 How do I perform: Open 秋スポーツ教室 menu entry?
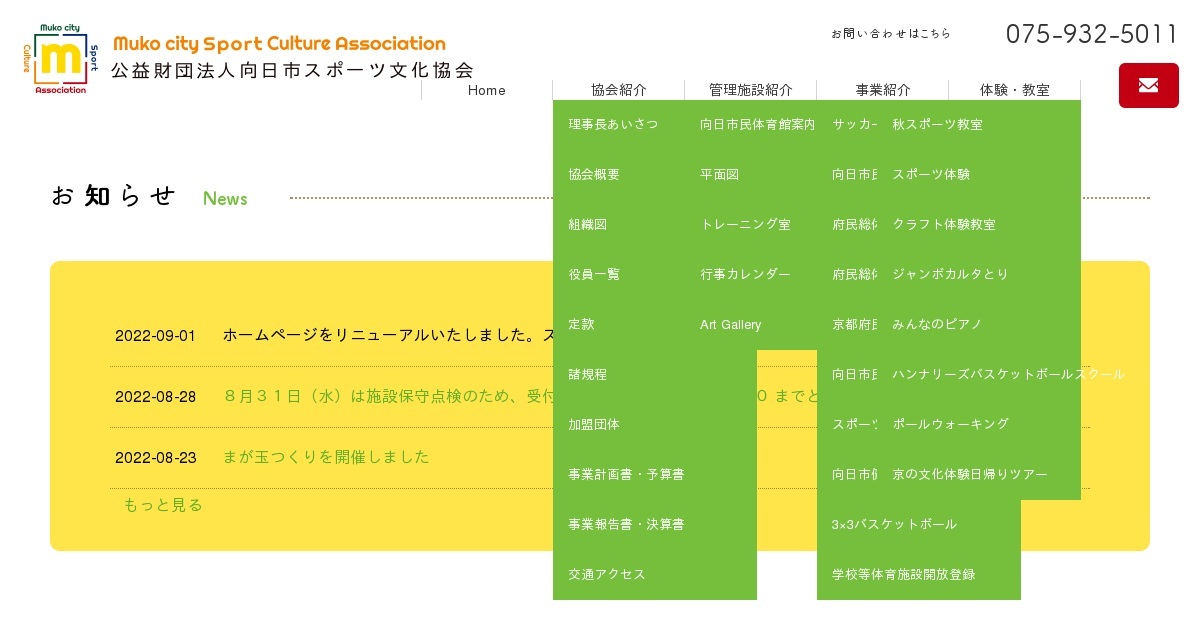(937, 124)
